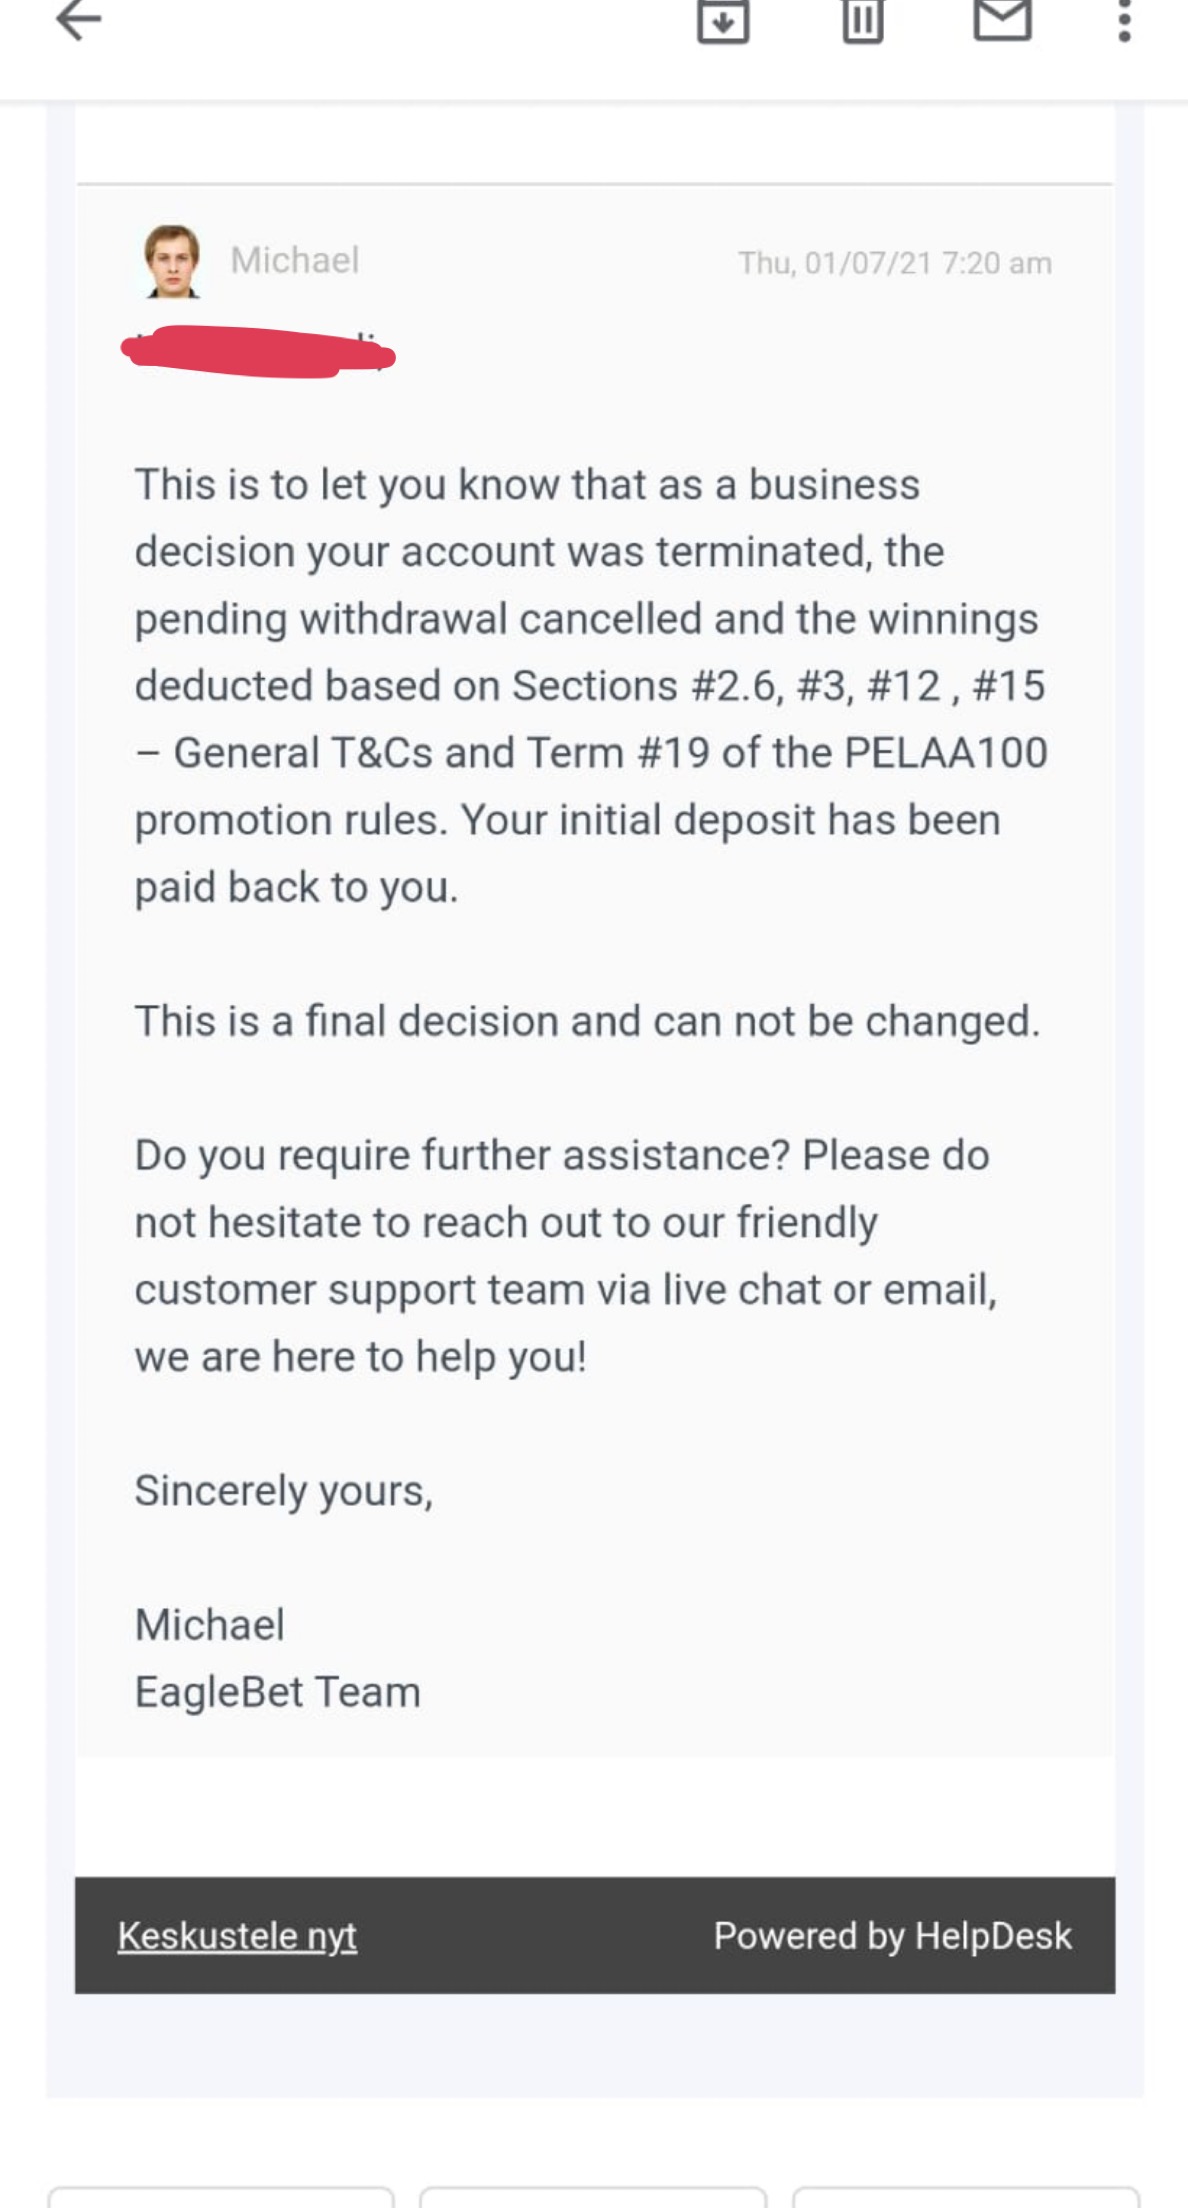Tap the Thu, 01/07/21 7:20 am timestamp
Viewport: 1188px width, 2208px height.
pos(894,263)
